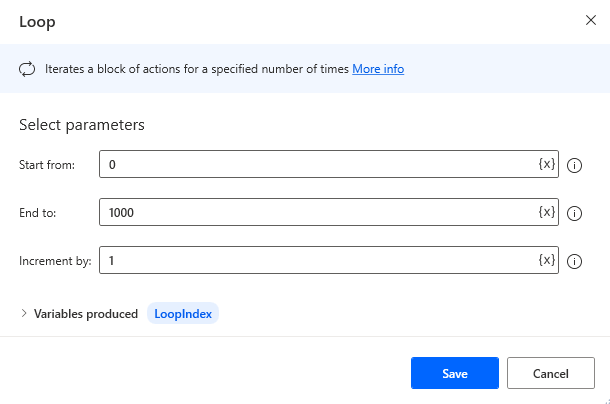
Task: Click info icon beside End to
Action: 574,213
